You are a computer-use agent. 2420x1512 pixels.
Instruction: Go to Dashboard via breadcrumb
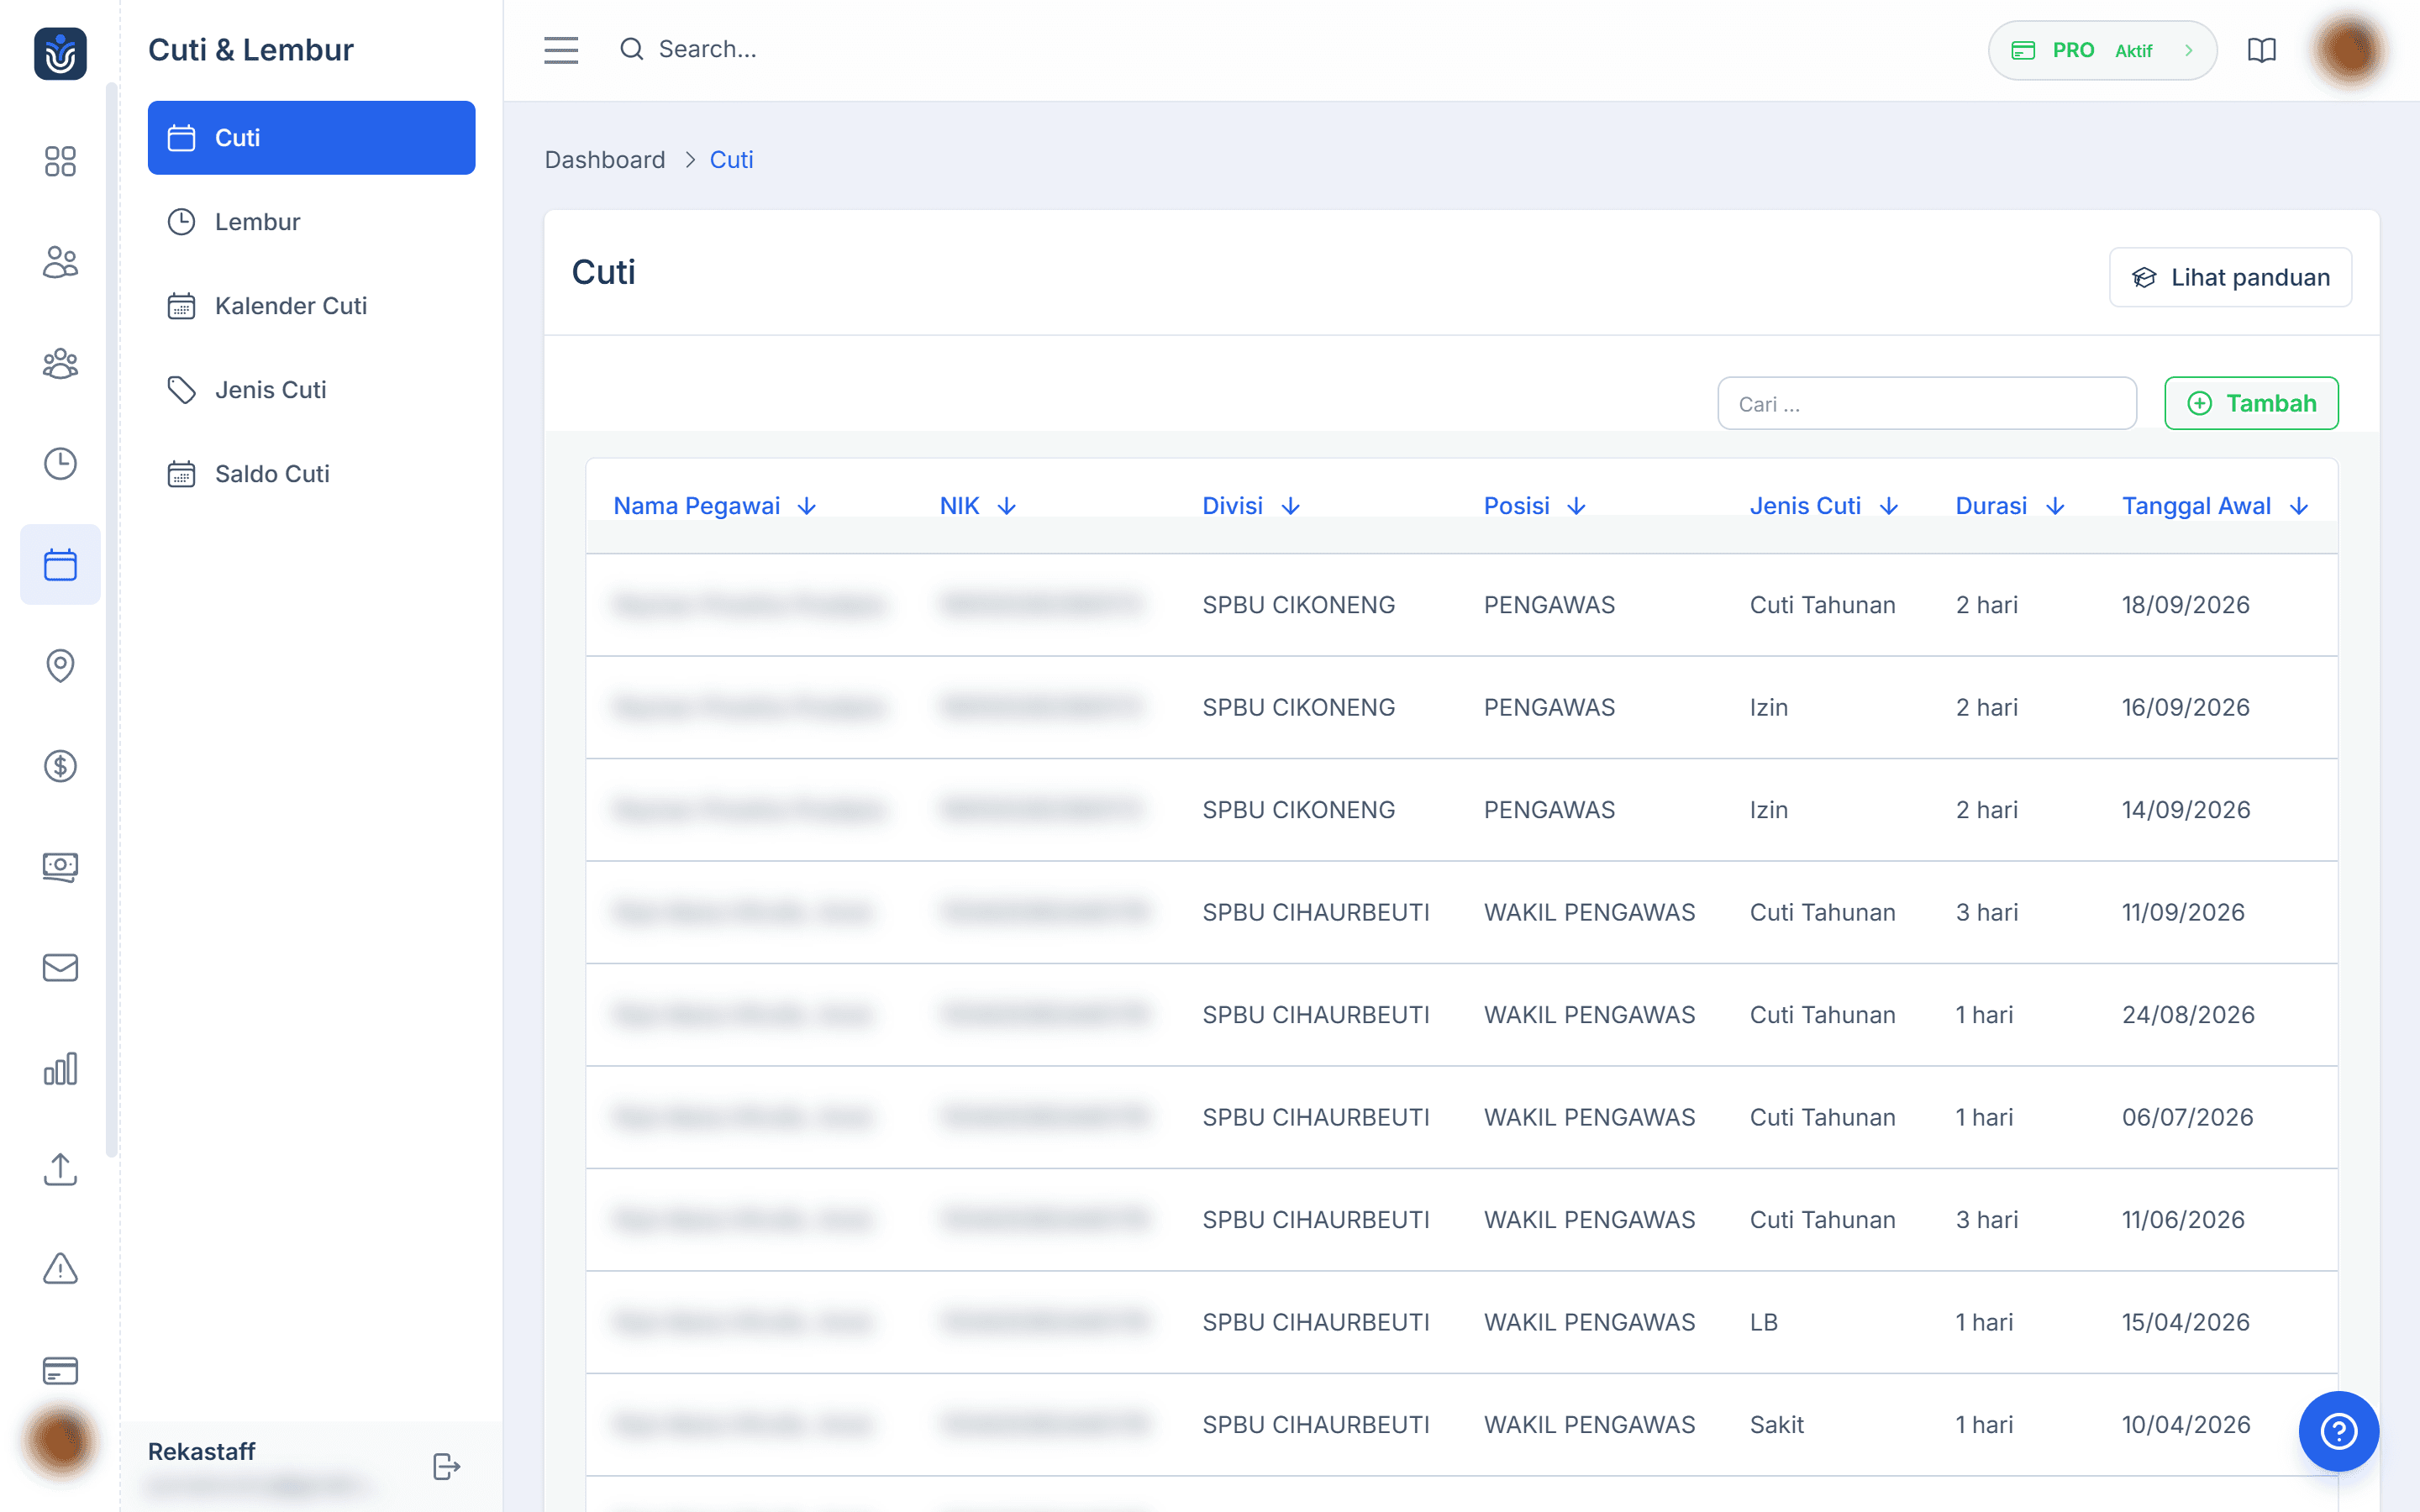pyautogui.click(x=605, y=160)
